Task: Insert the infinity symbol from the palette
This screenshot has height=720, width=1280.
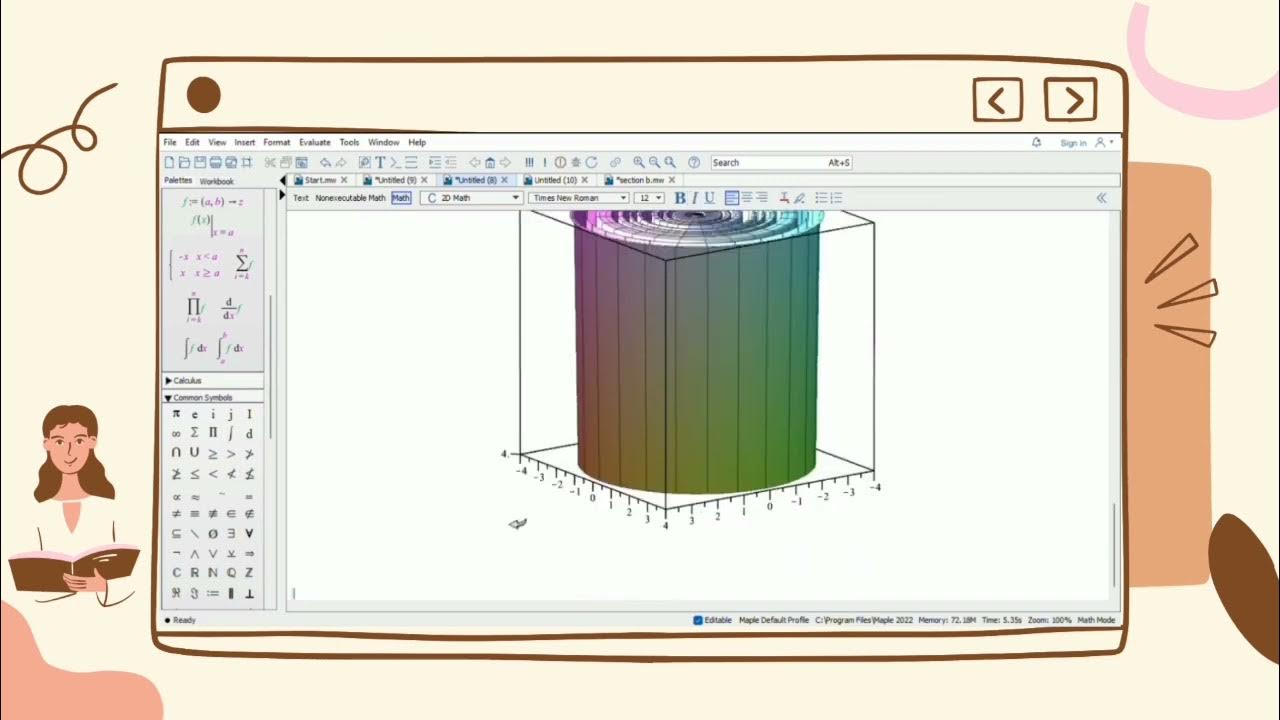Action: coord(176,433)
